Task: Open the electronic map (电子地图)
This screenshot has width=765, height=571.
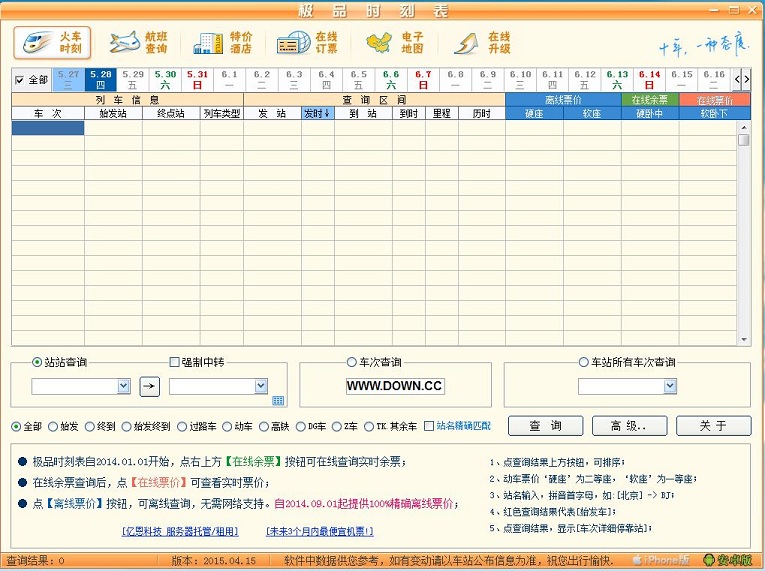Action: 394,43
